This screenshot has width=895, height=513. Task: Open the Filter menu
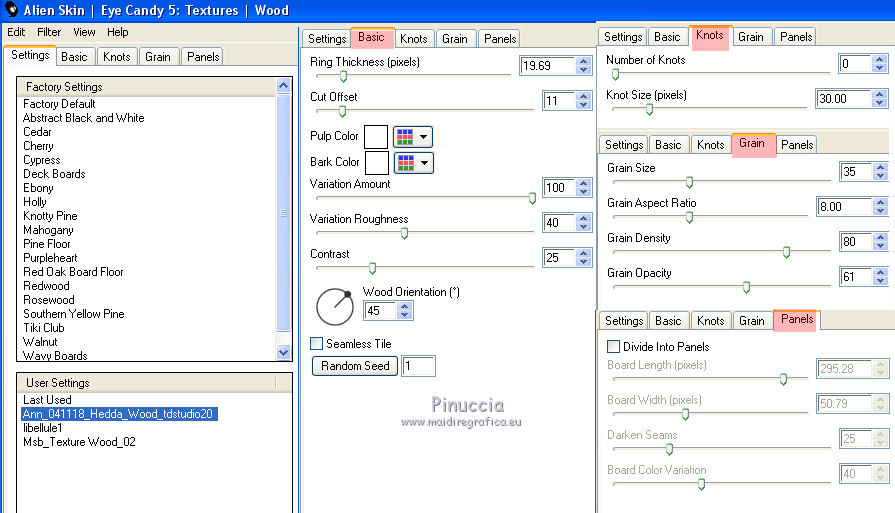[49, 32]
